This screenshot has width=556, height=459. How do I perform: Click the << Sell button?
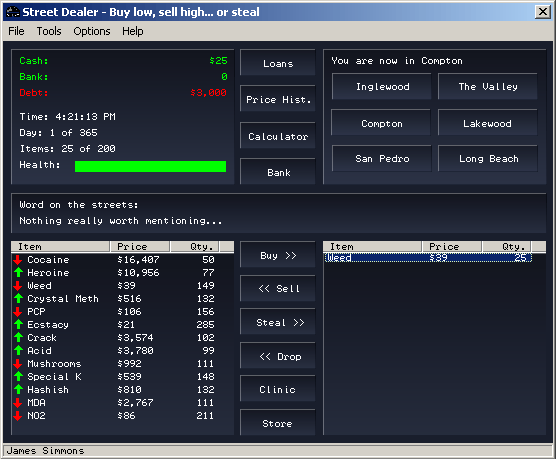[x=278, y=288]
